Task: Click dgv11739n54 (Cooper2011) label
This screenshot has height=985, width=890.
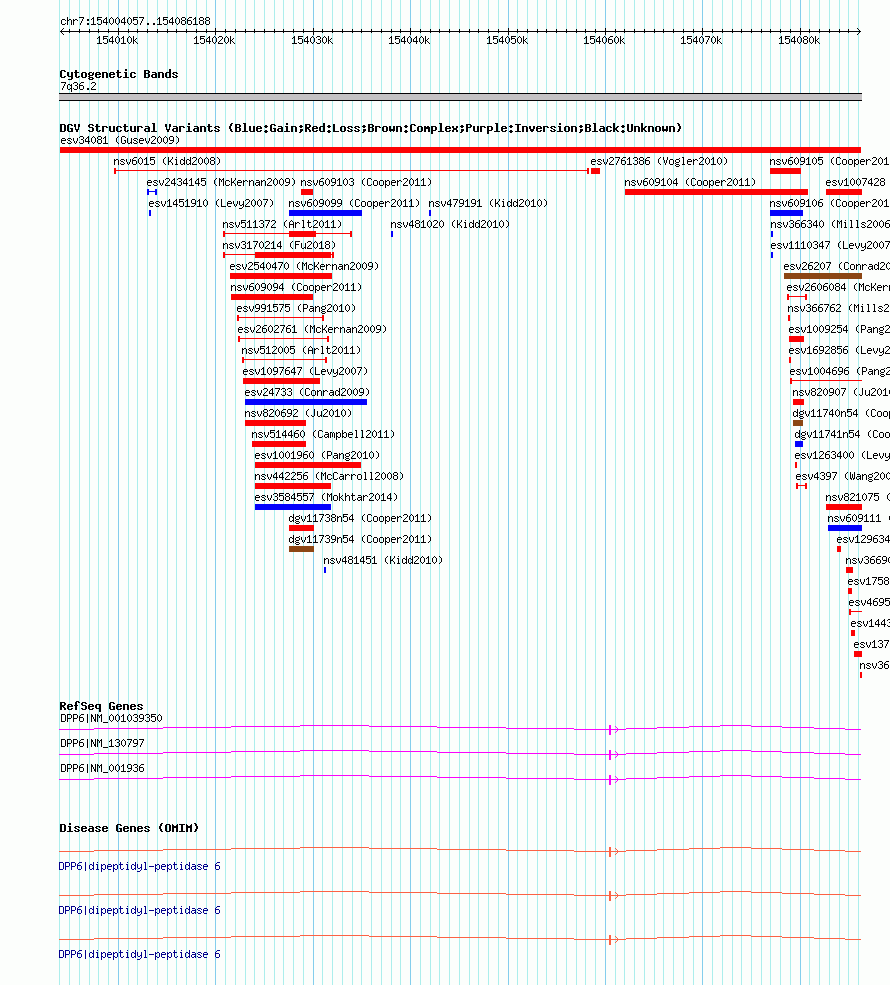Action: 361,540
